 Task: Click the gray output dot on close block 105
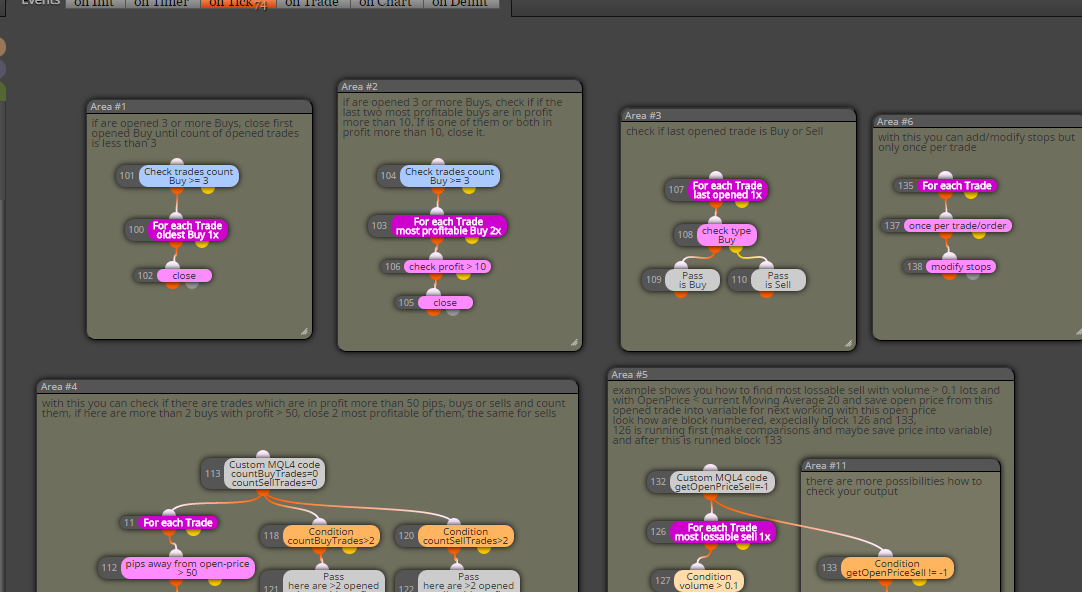(x=453, y=311)
